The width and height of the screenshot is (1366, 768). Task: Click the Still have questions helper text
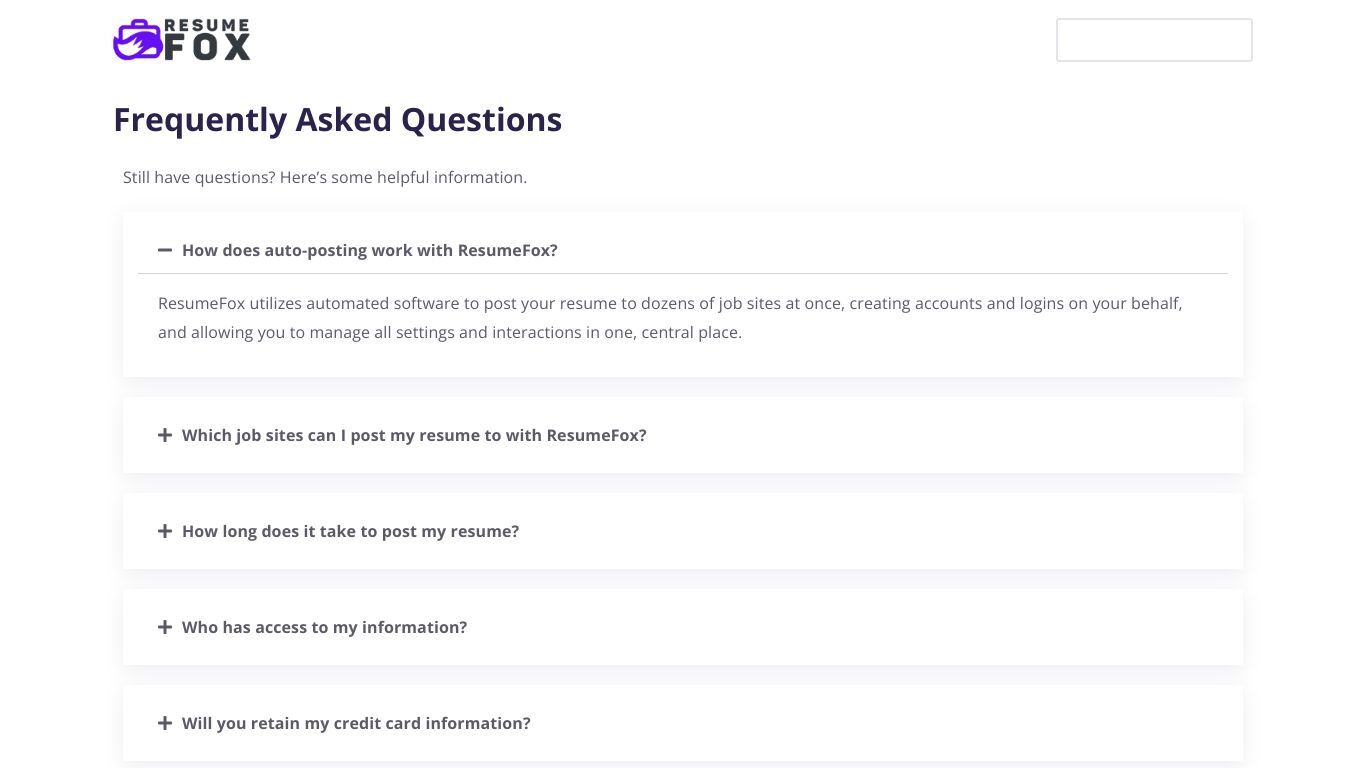(325, 177)
